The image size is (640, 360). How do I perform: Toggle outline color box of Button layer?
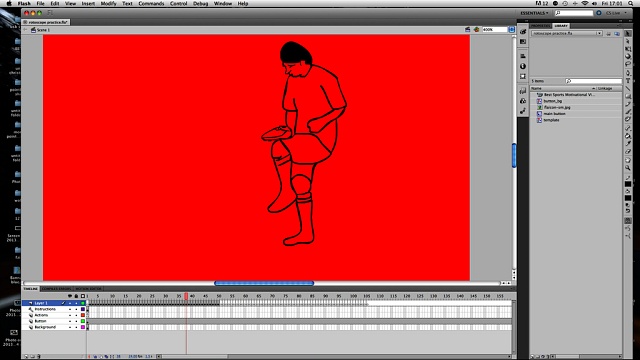[83, 321]
